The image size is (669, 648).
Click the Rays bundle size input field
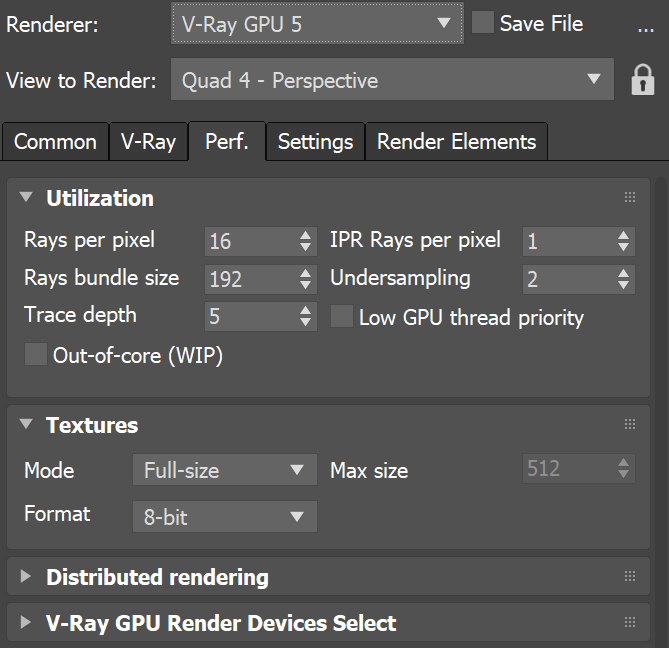[x=248, y=279]
